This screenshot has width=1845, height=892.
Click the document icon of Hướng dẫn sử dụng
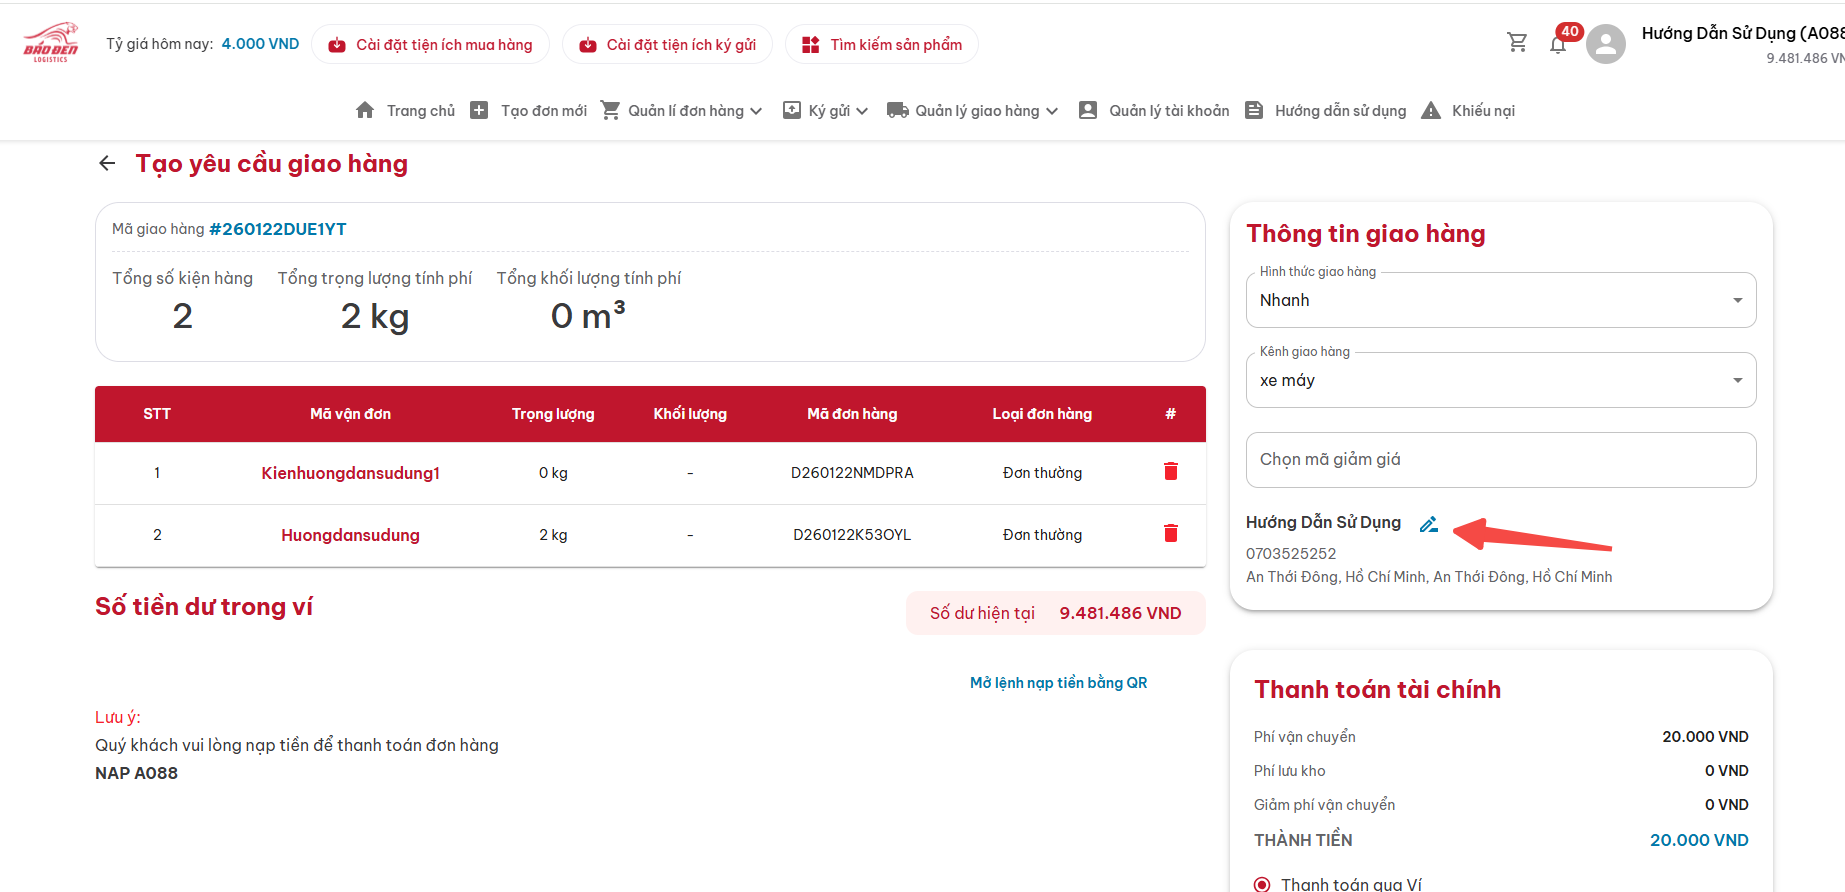pyautogui.click(x=1254, y=110)
